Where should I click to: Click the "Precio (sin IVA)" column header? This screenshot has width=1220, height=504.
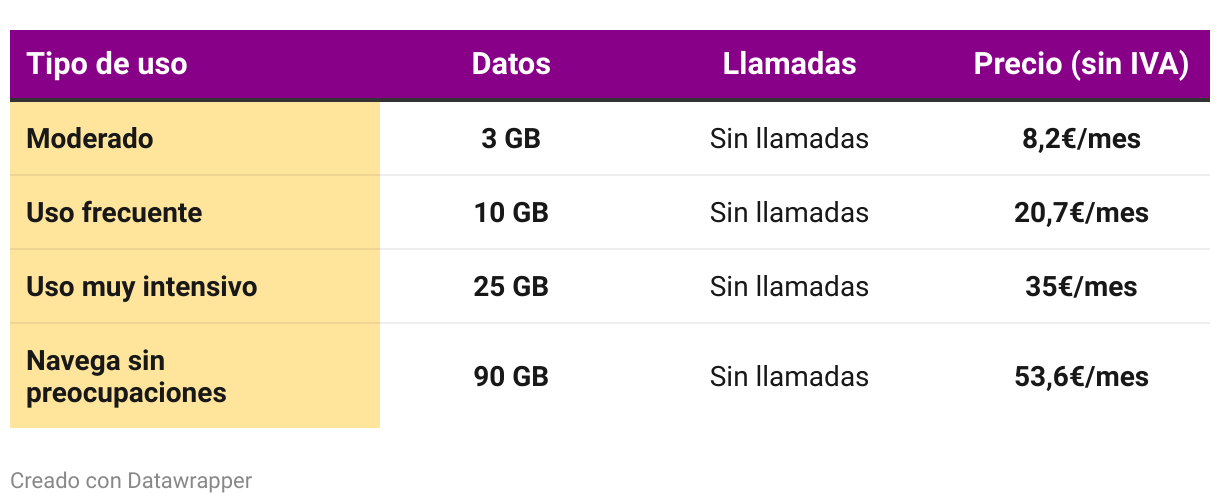[1081, 64]
